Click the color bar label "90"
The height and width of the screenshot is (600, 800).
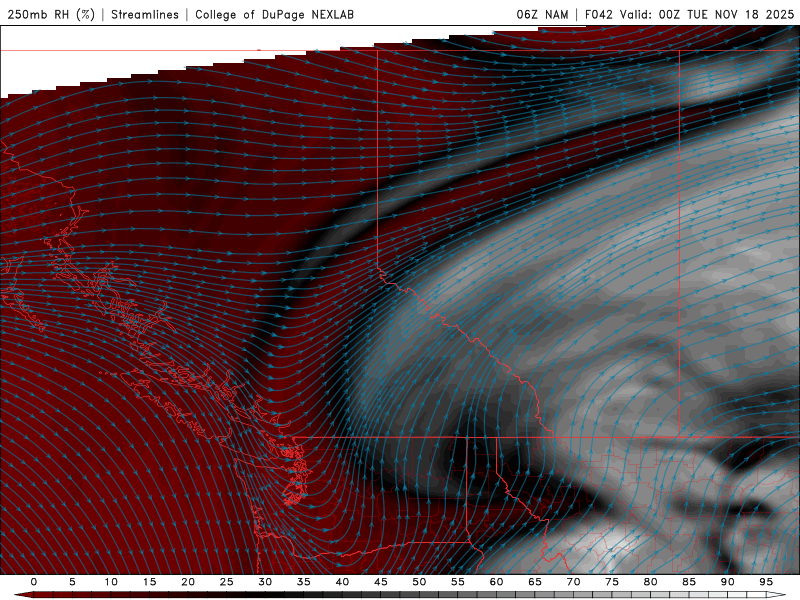coord(728,582)
